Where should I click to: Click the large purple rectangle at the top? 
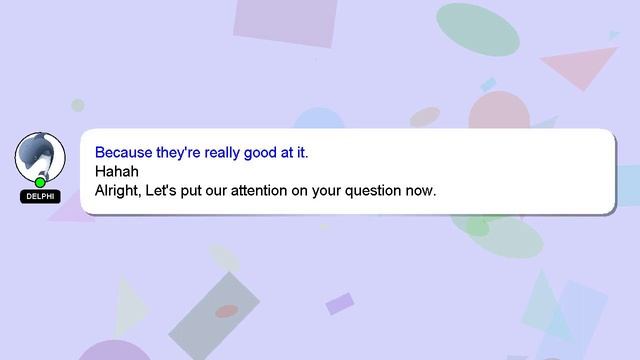tap(286, 22)
